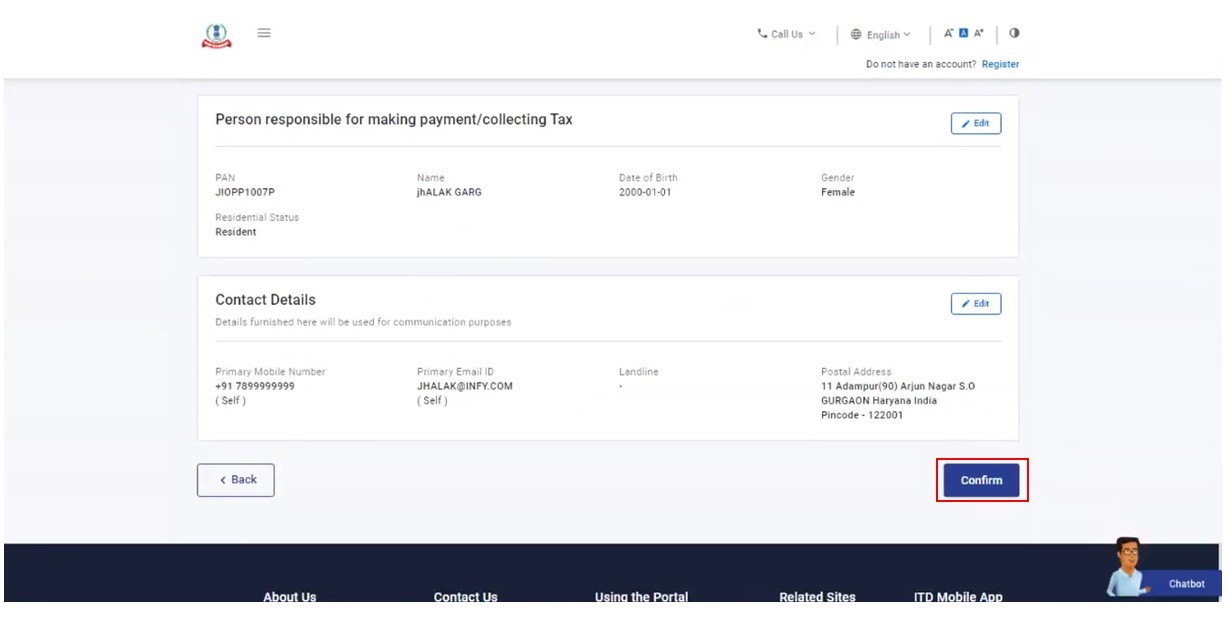Click the Income Tax Department emblem logo
The image size is (1228, 627).
click(216, 35)
